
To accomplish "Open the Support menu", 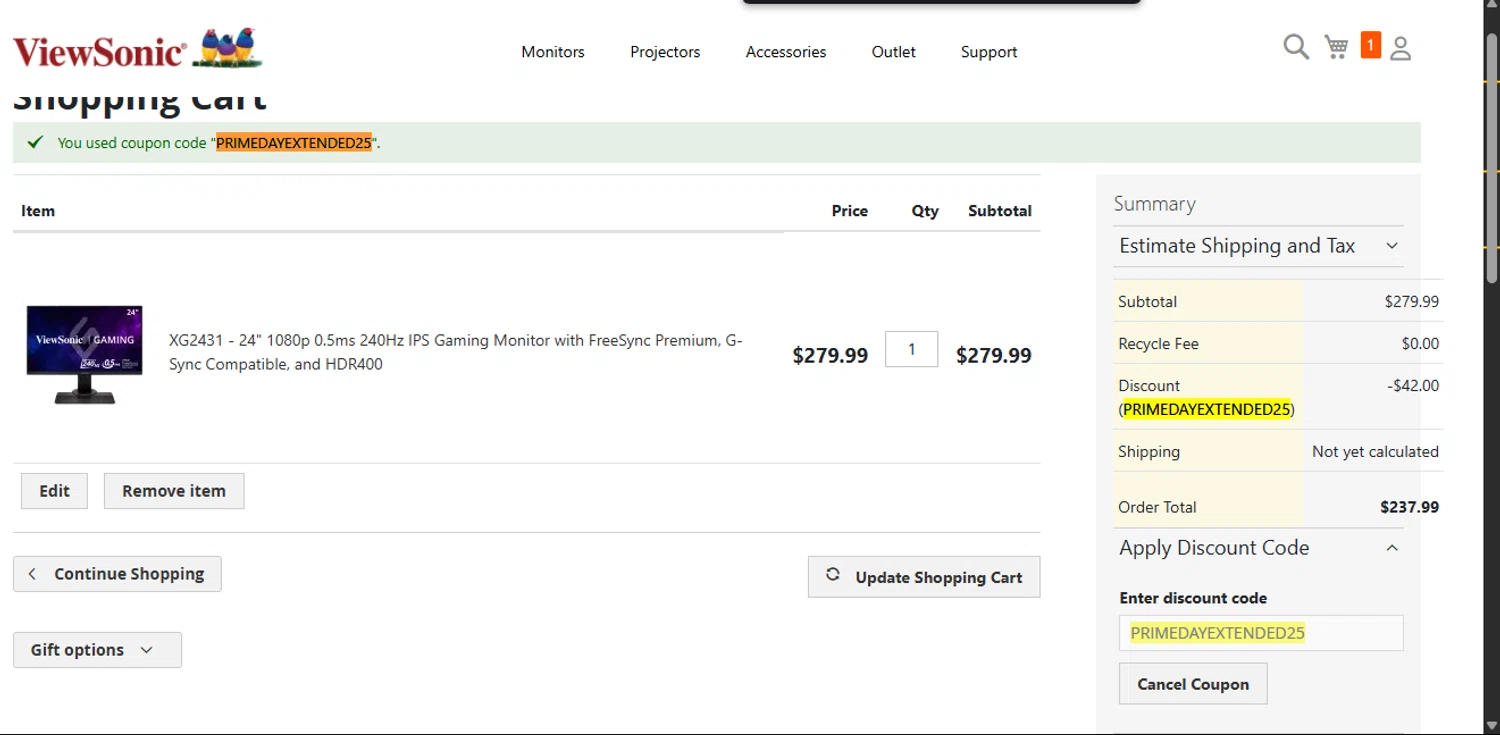I will 989,52.
